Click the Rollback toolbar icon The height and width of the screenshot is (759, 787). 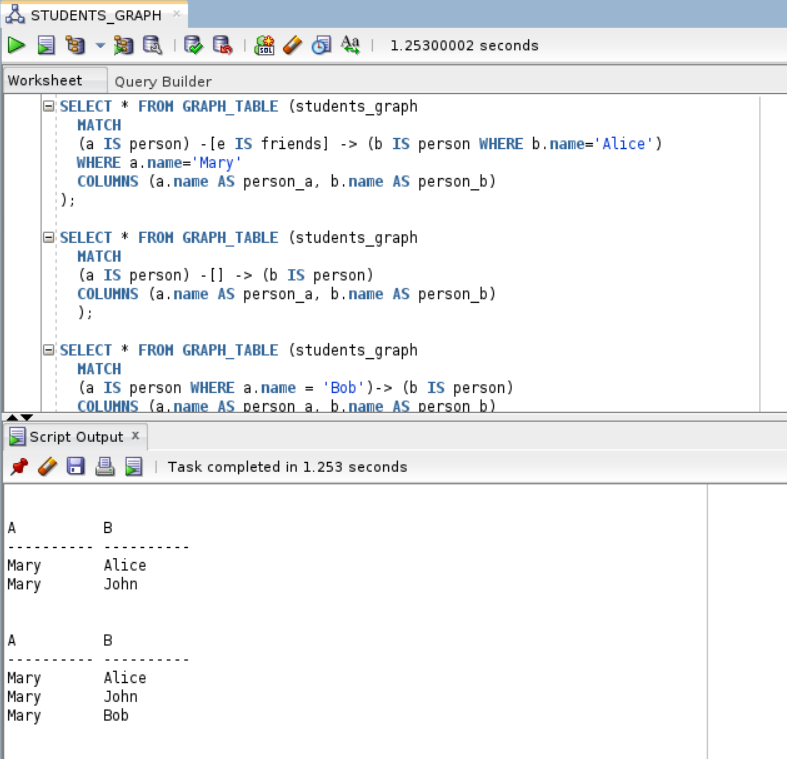[x=223, y=45]
